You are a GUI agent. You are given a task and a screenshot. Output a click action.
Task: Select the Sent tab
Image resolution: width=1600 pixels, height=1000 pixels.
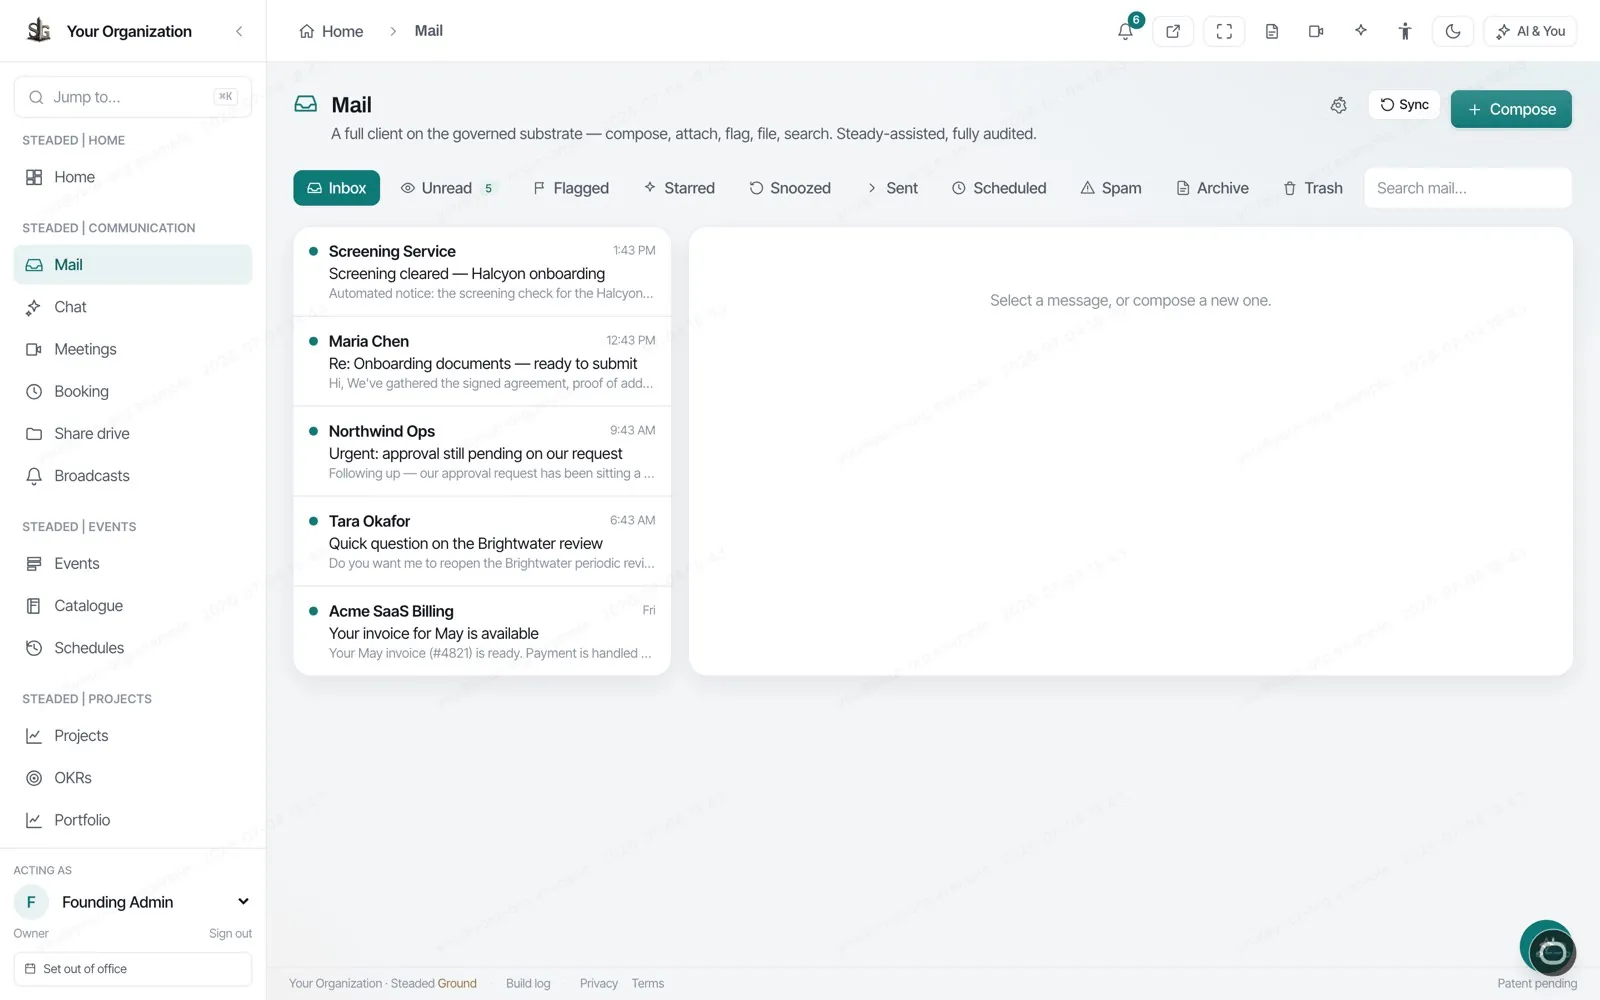pos(892,188)
